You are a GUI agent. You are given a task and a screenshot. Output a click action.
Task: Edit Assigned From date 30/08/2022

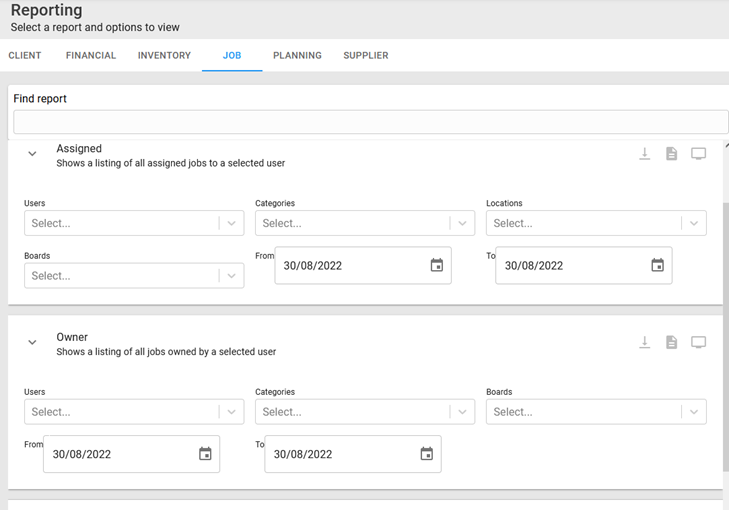point(312,265)
